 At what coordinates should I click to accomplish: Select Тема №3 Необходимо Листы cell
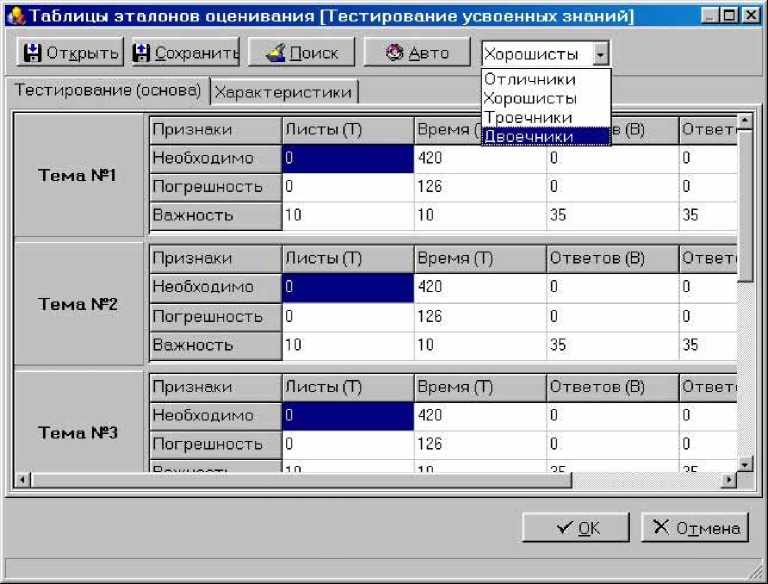[348, 416]
